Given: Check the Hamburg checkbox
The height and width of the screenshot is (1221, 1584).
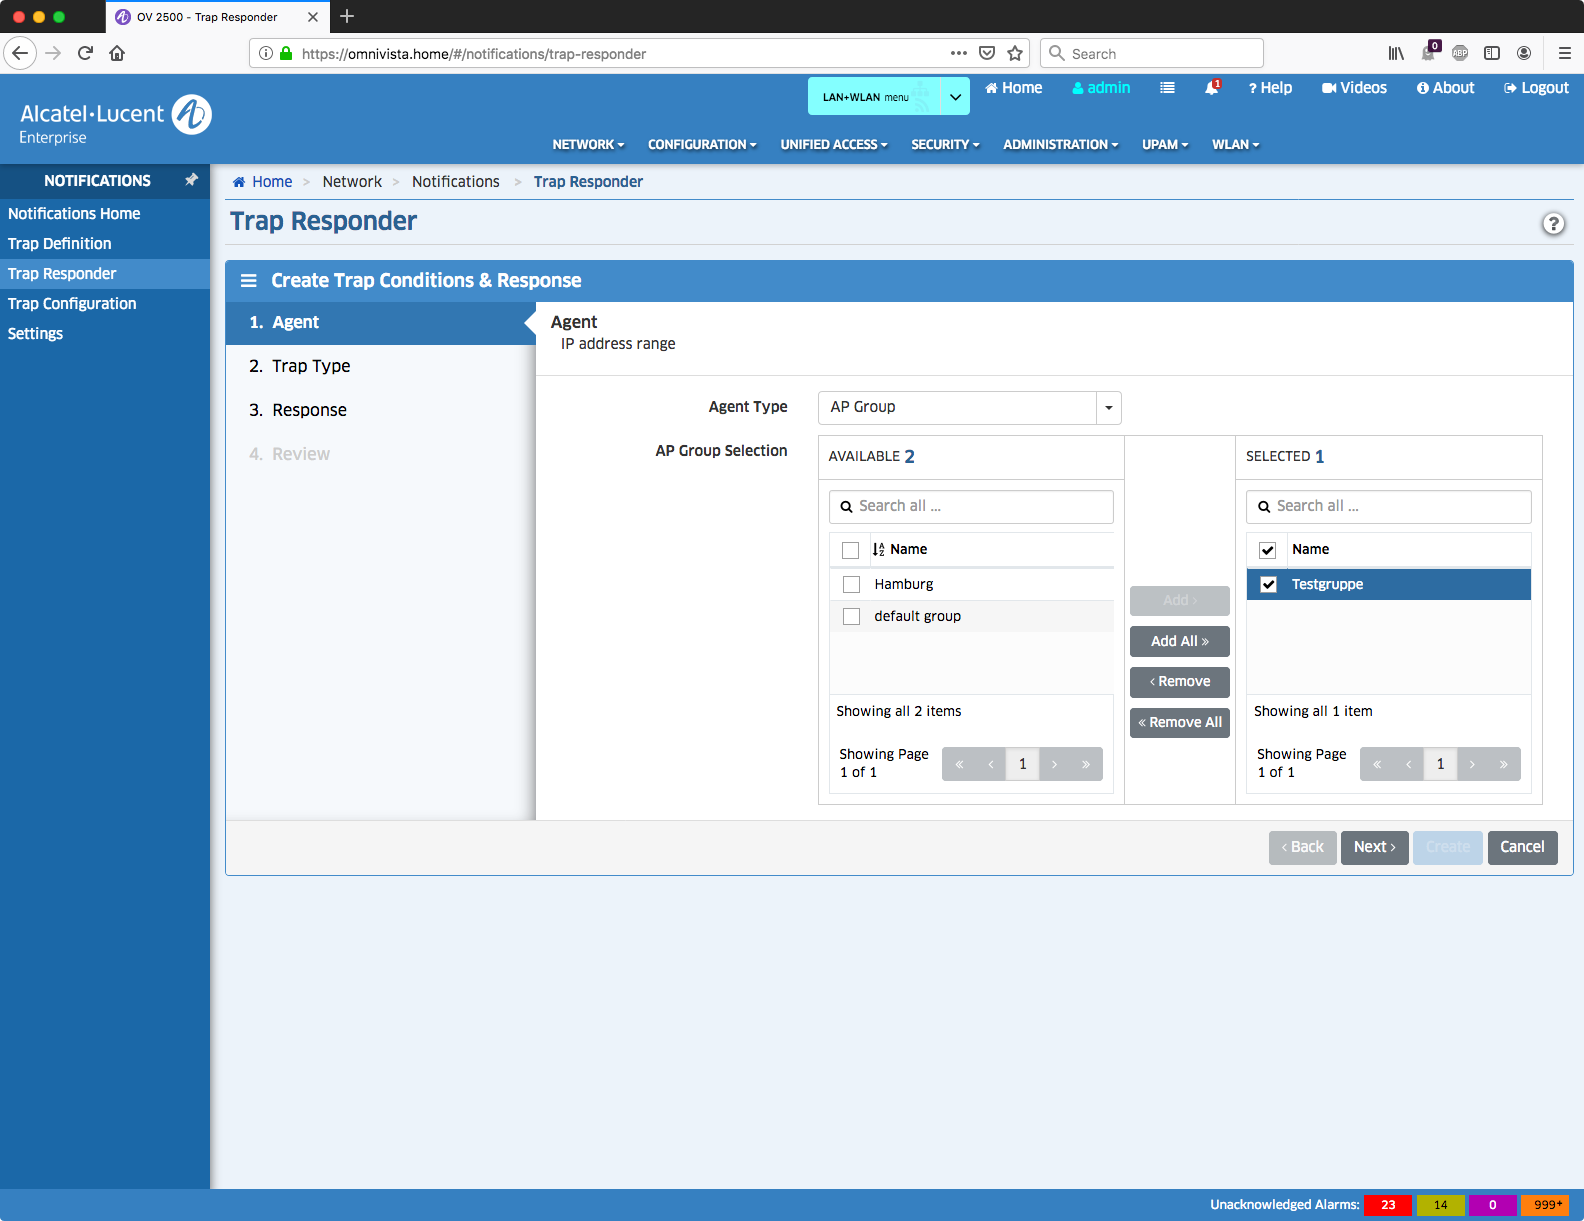Looking at the screenshot, I should pos(852,585).
